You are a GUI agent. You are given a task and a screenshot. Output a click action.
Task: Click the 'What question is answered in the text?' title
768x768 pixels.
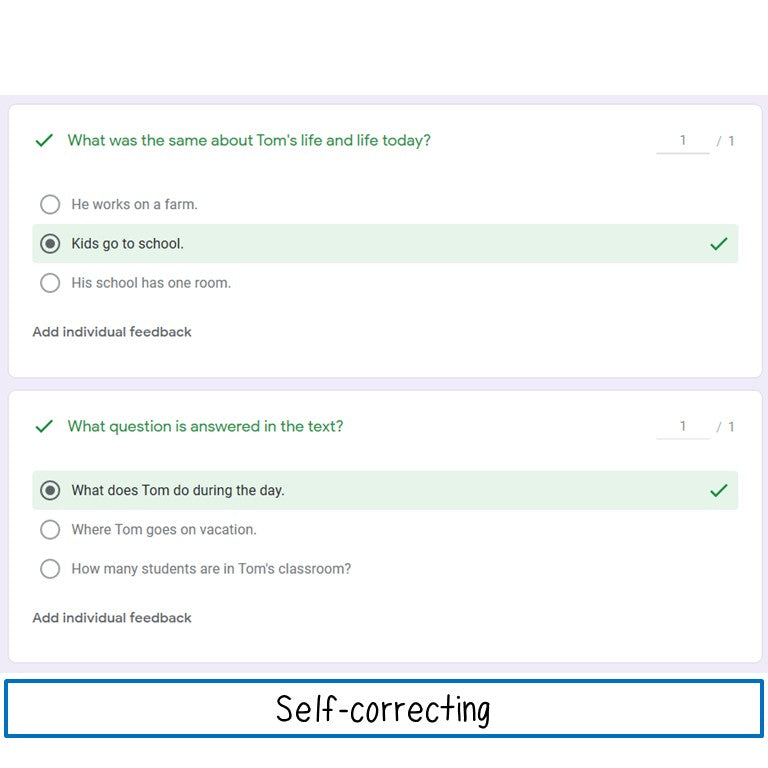pyautogui.click(x=205, y=427)
